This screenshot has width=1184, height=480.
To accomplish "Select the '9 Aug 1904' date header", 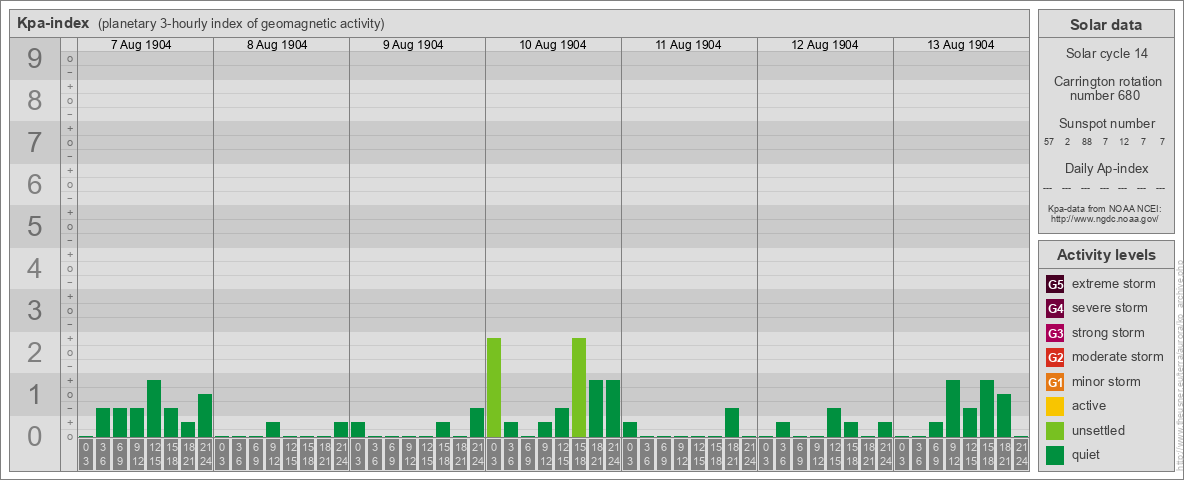I will [x=413, y=45].
